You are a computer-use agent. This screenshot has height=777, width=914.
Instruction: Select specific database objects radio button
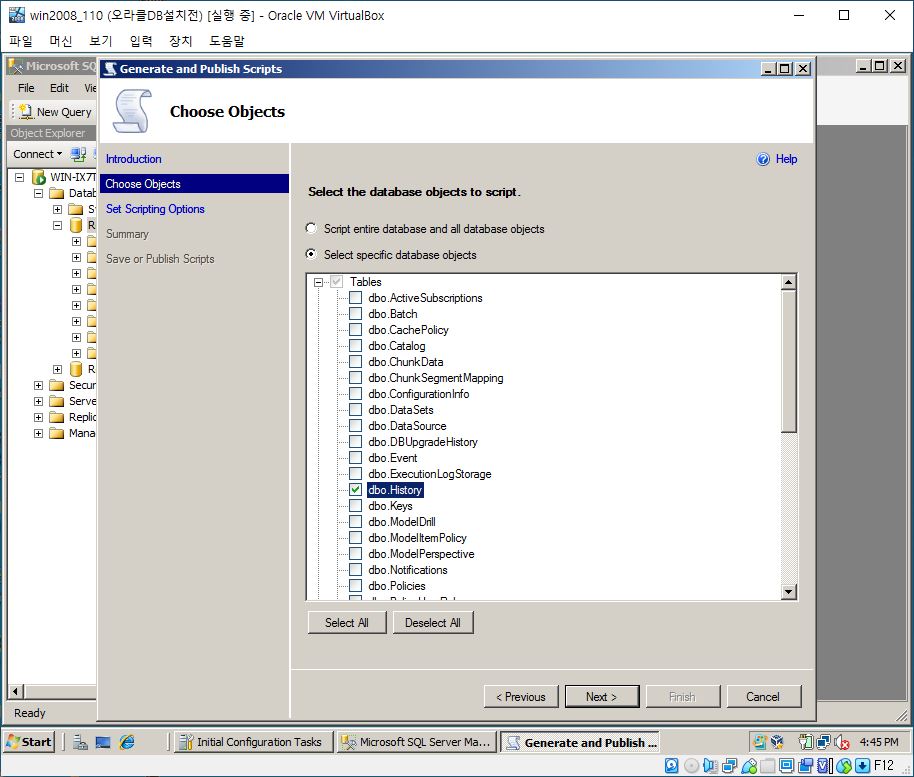[x=311, y=254]
